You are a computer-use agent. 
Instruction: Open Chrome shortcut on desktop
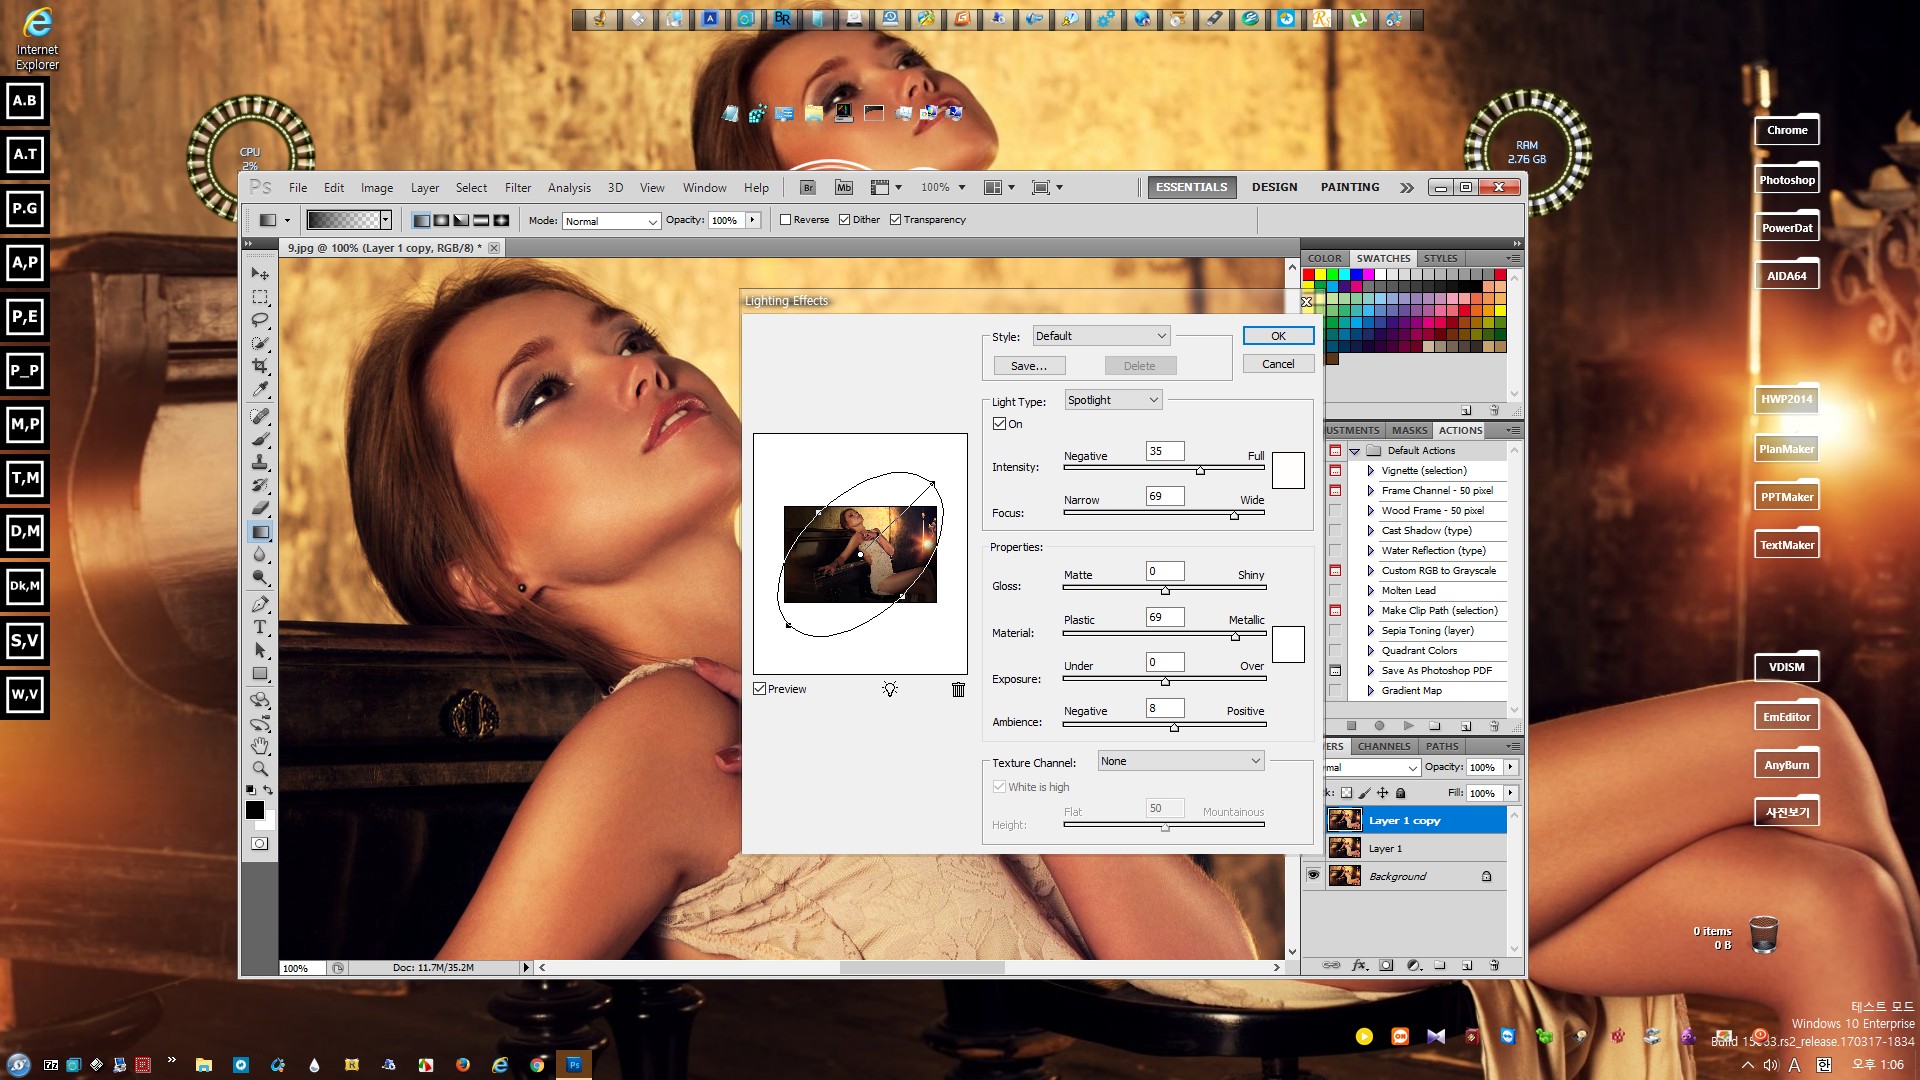coord(1786,130)
